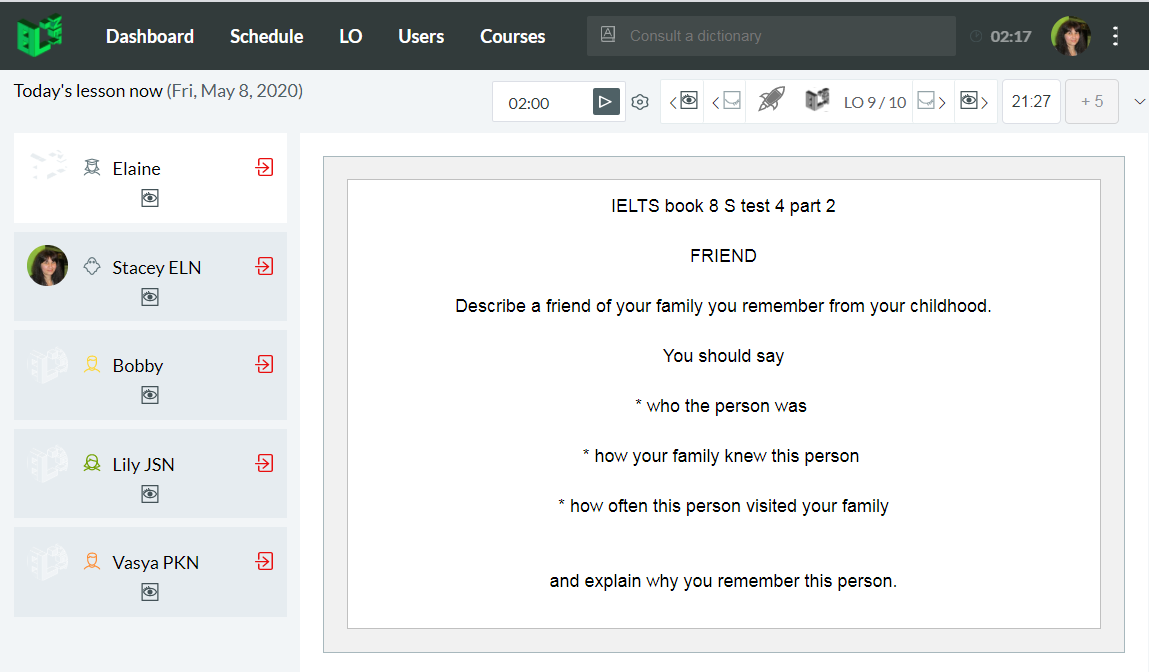Click the 'Today's lesson now' heading

88,91
